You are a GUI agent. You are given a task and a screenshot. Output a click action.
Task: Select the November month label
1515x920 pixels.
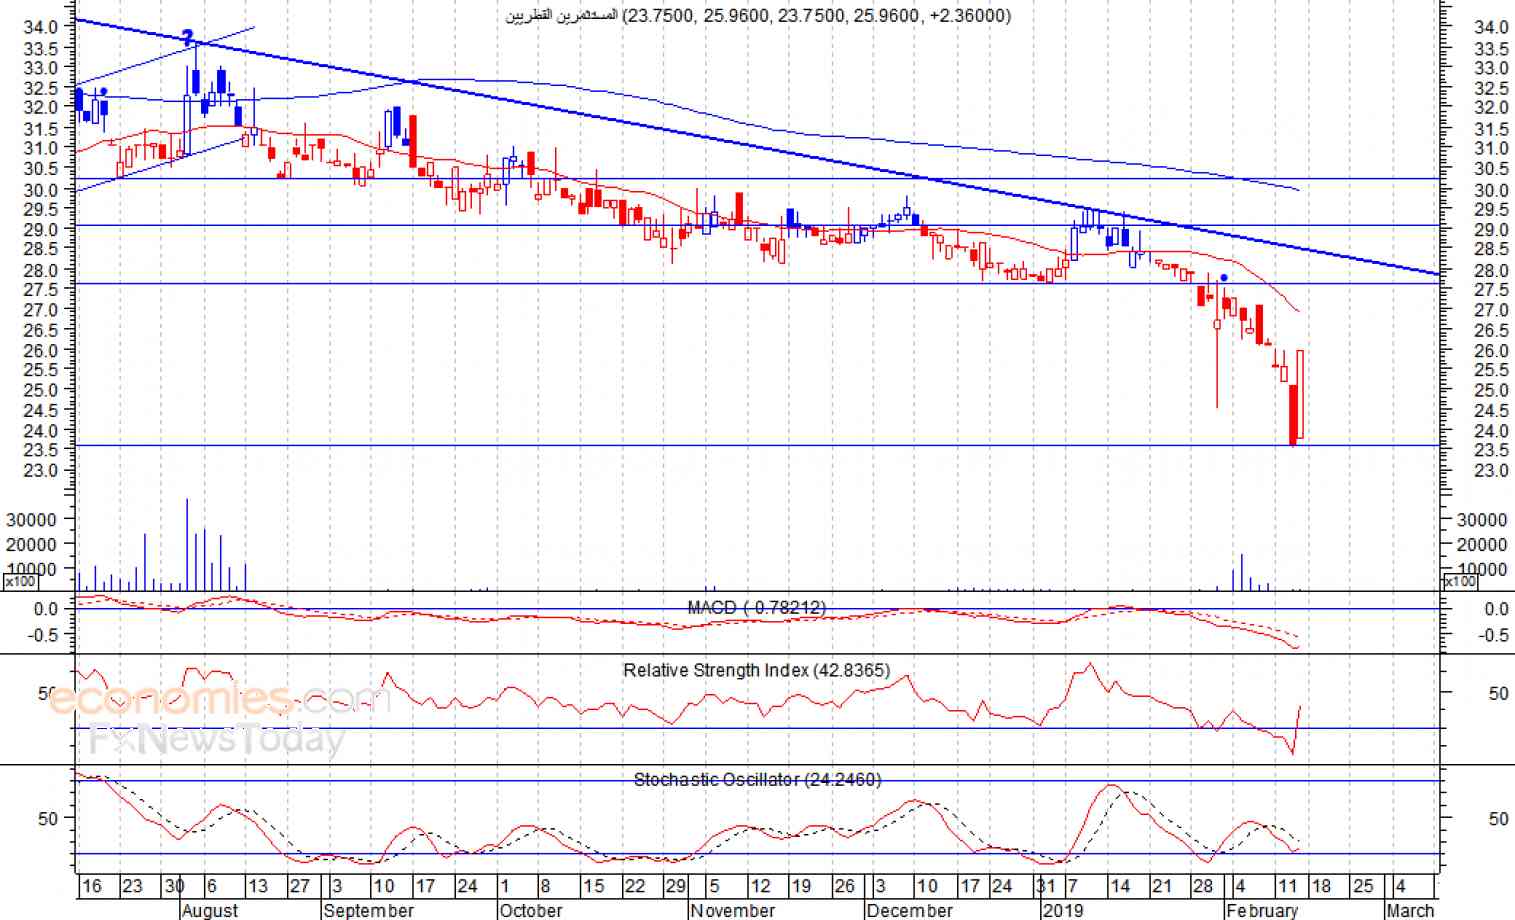pos(733,910)
